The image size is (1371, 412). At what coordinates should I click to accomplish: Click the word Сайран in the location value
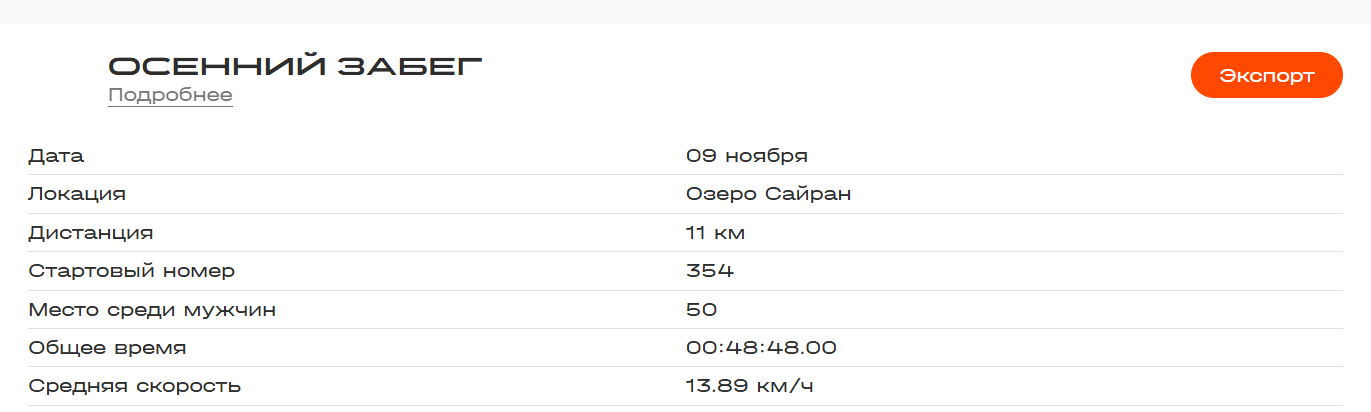[808, 194]
